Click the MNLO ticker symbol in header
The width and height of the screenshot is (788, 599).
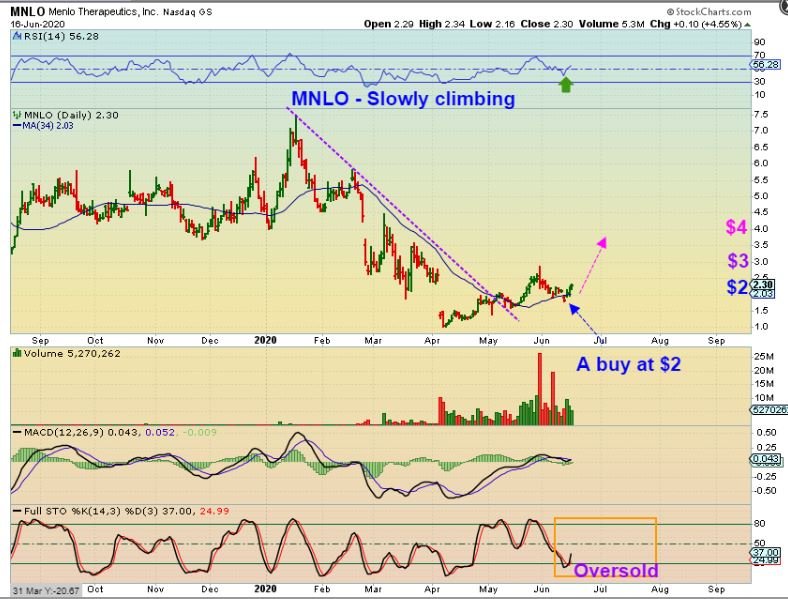tap(28, 12)
